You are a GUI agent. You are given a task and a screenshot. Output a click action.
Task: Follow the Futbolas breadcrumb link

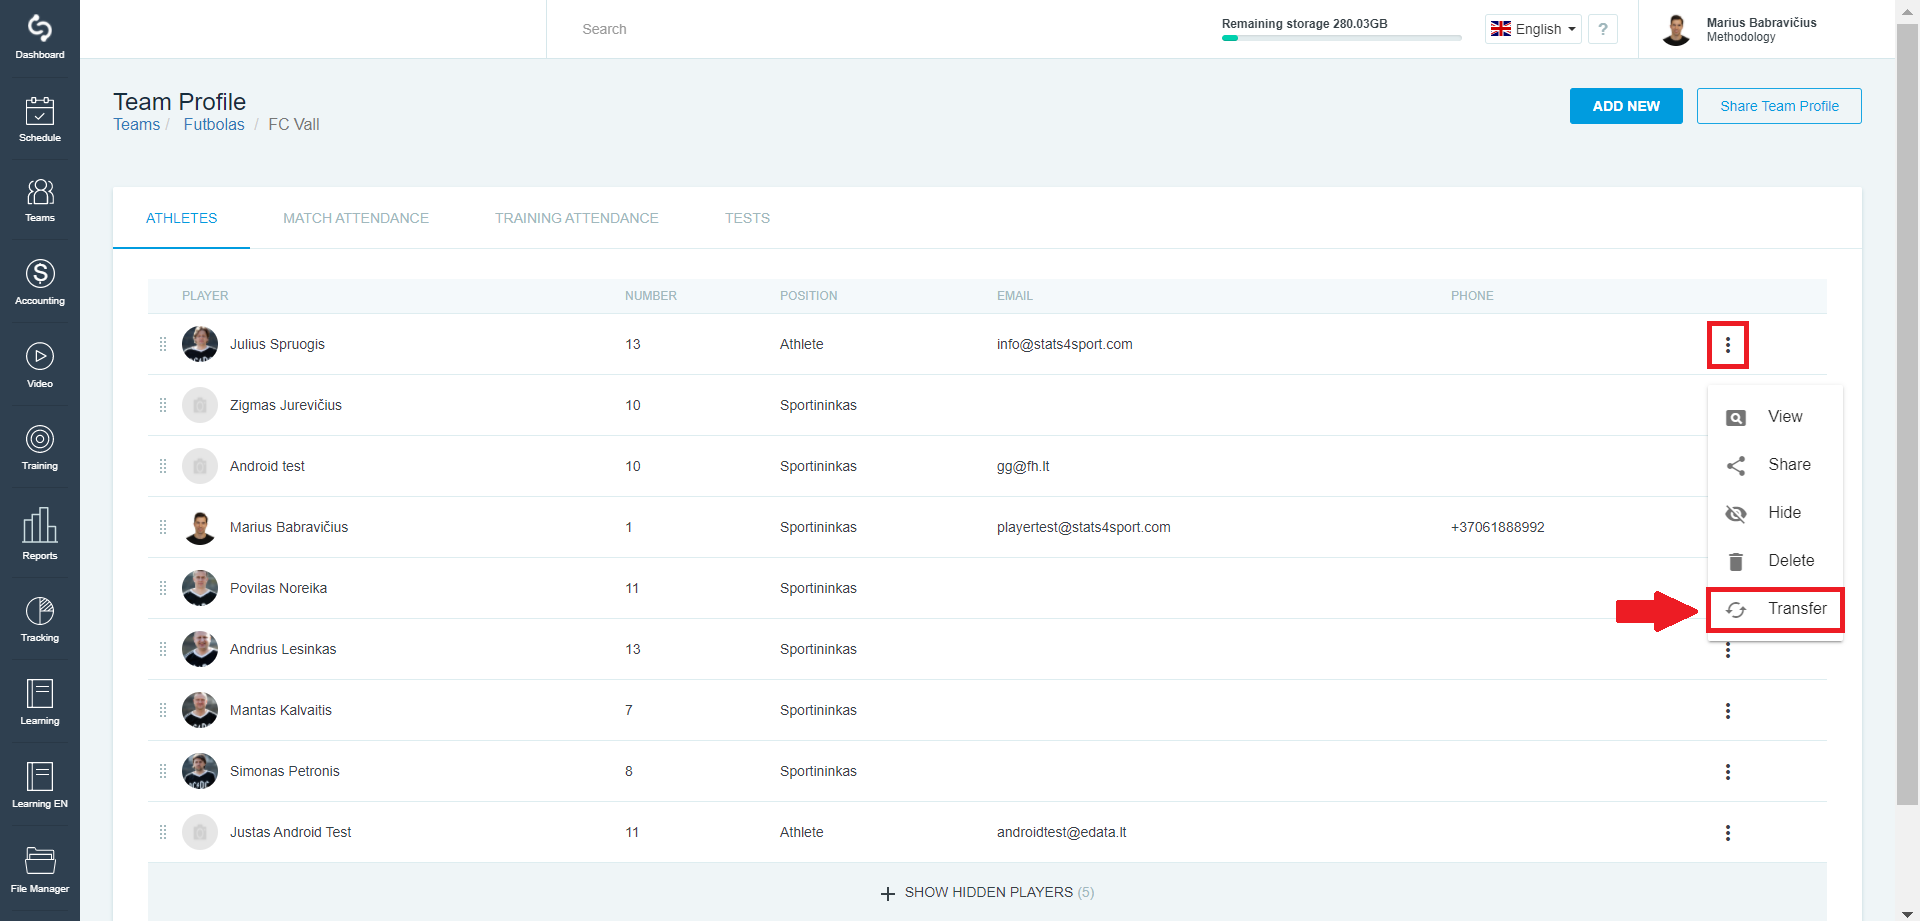point(214,124)
